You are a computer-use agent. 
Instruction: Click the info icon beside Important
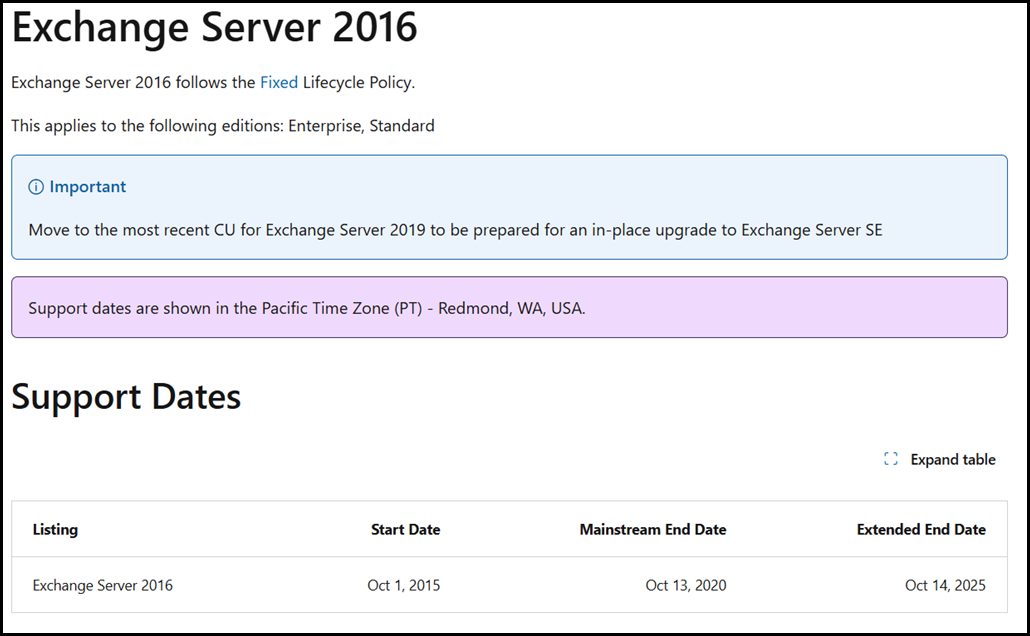click(36, 187)
